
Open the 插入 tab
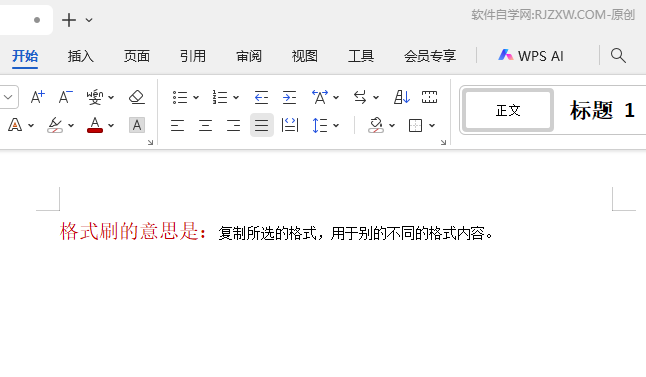pos(81,56)
